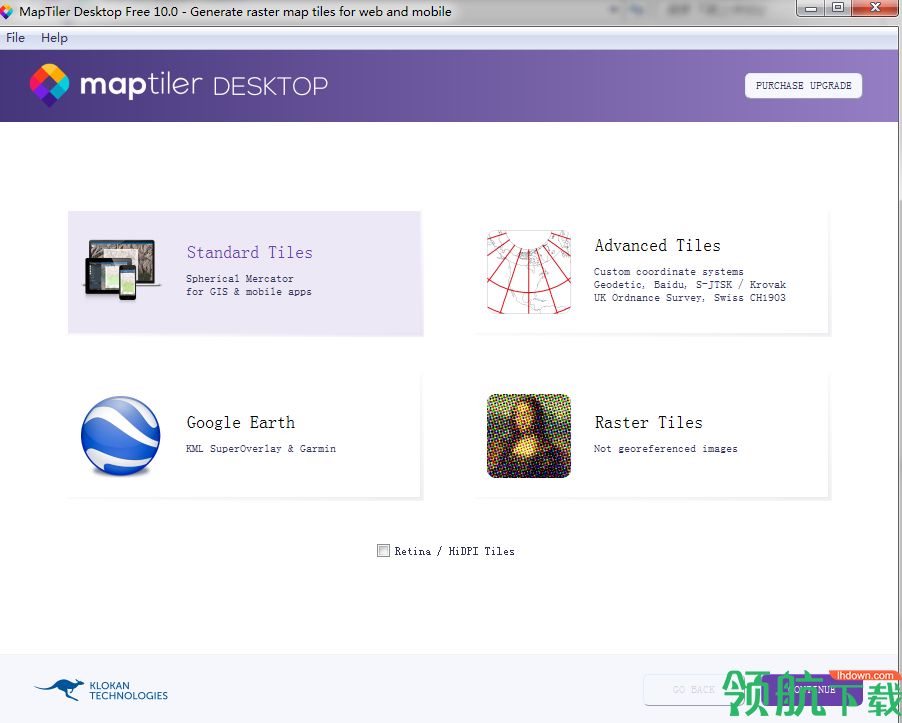The width and height of the screenshot is (902, 723).
Task: Click 'Geodetic, Baidu, S-JTSK / Krovak' line
Action: pos(690,285)
